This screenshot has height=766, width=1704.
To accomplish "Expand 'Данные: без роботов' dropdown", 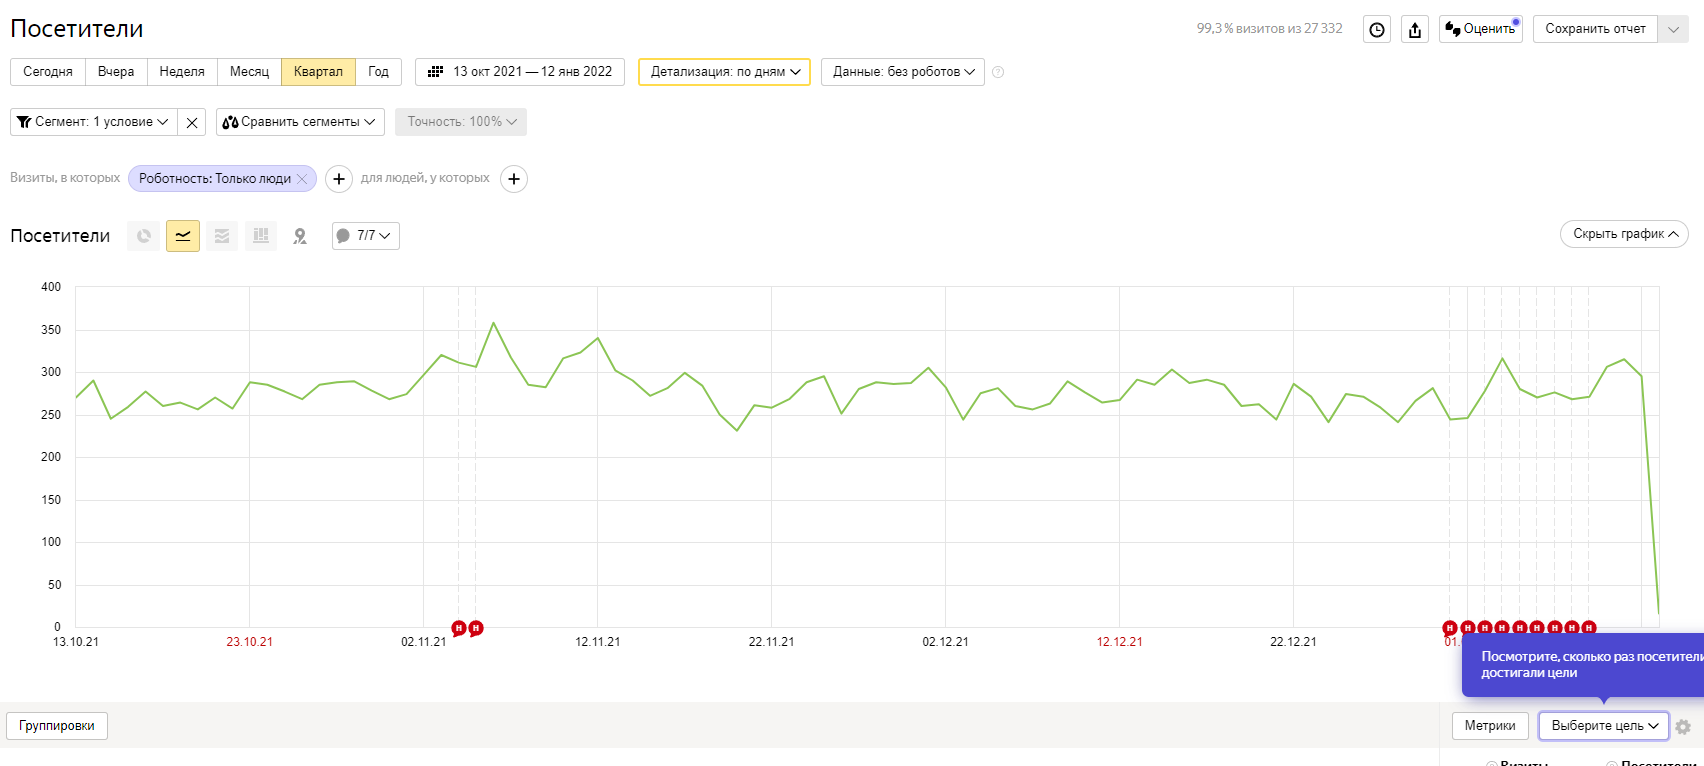I will click(902, 72).
